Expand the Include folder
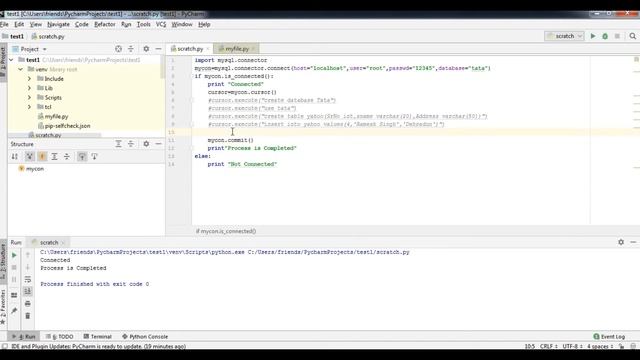The width and height of the screenshot is (640, 360). (x=29, y=78)
